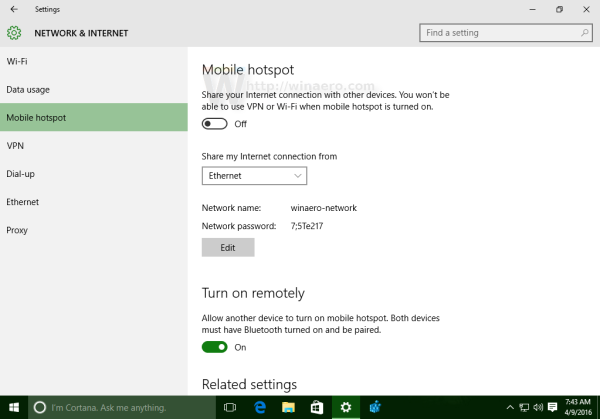600x419 pixels.
Task: Launch Microsoft Edge from the taskbar
Action: click(258, 408)
